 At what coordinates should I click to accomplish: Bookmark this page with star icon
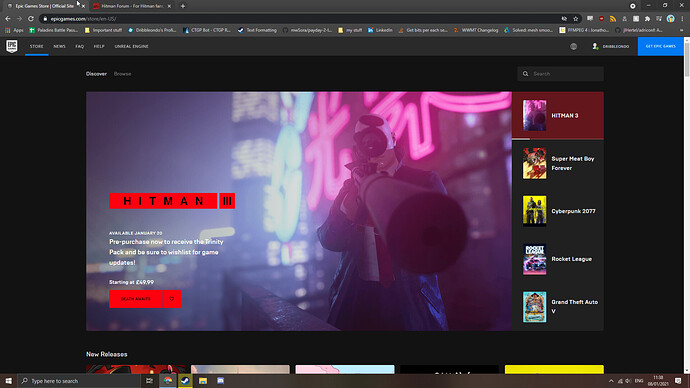576,19
